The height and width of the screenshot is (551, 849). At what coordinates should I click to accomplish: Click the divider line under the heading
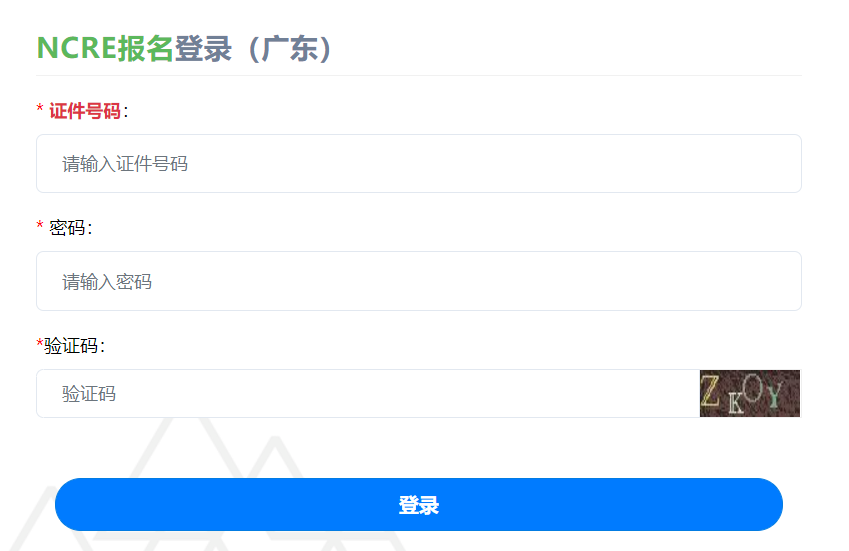(x=418, y=75)
